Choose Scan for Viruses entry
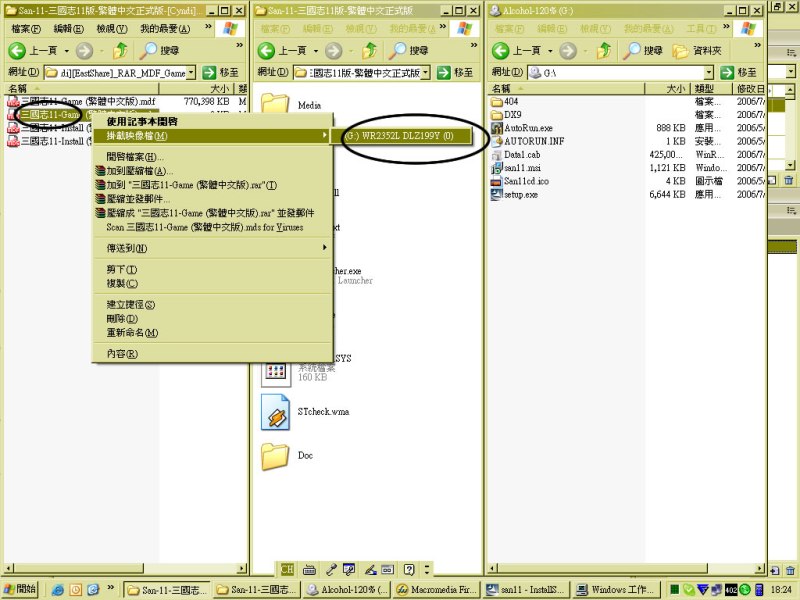 pyautogui.click(x=211, y=227)
